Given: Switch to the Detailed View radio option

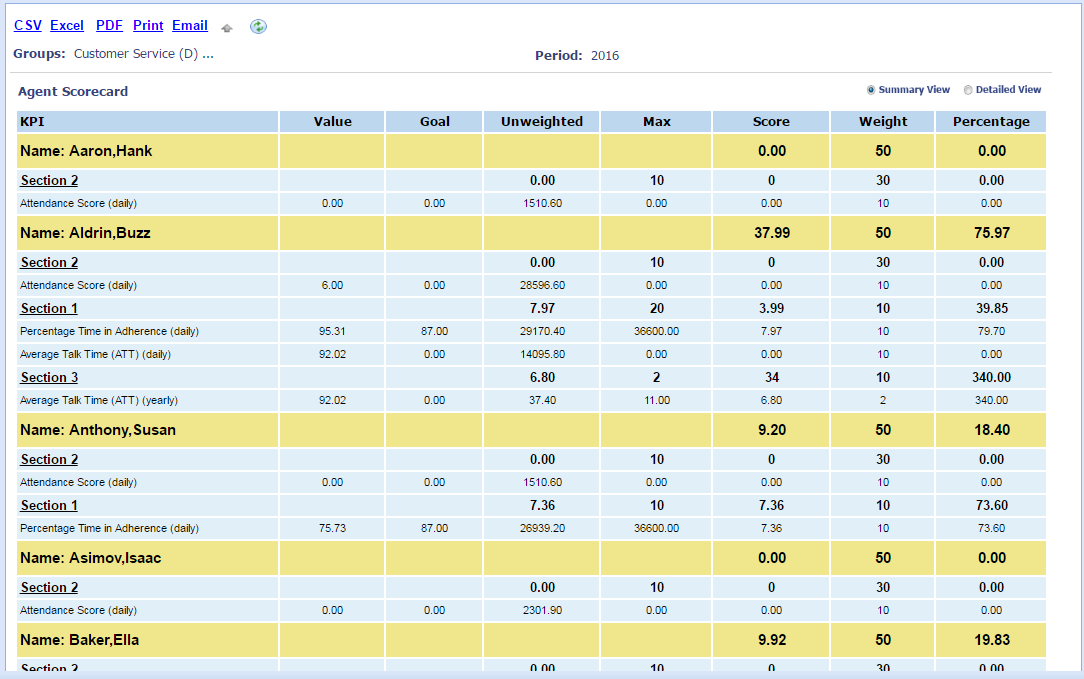Looking at the screenshot, I should [967, 90].
